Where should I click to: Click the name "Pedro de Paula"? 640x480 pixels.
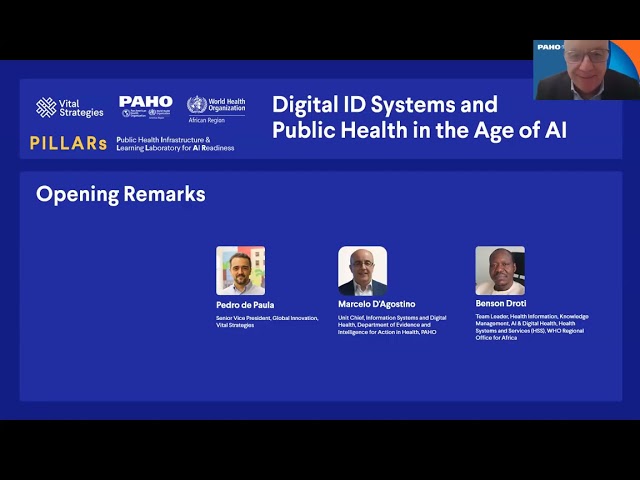point(245,305)
